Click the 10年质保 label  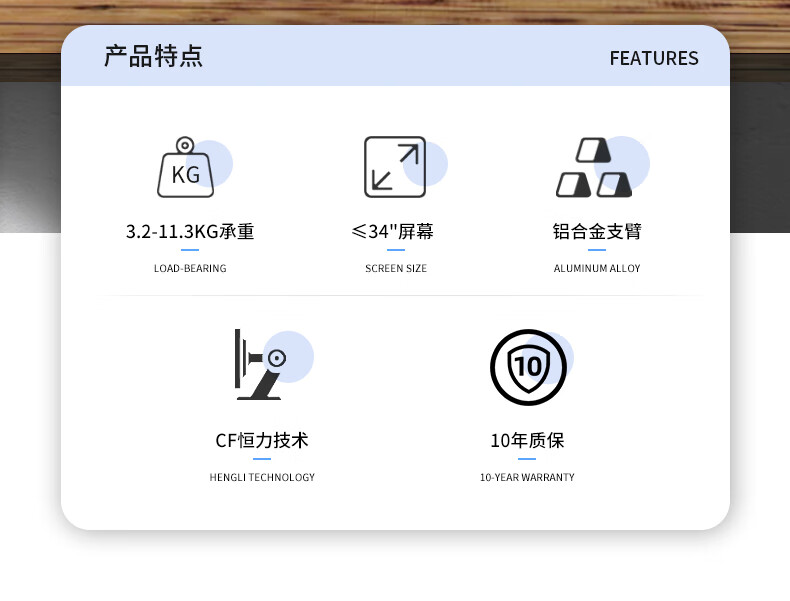pyautogui.click(x=527, y=441)
